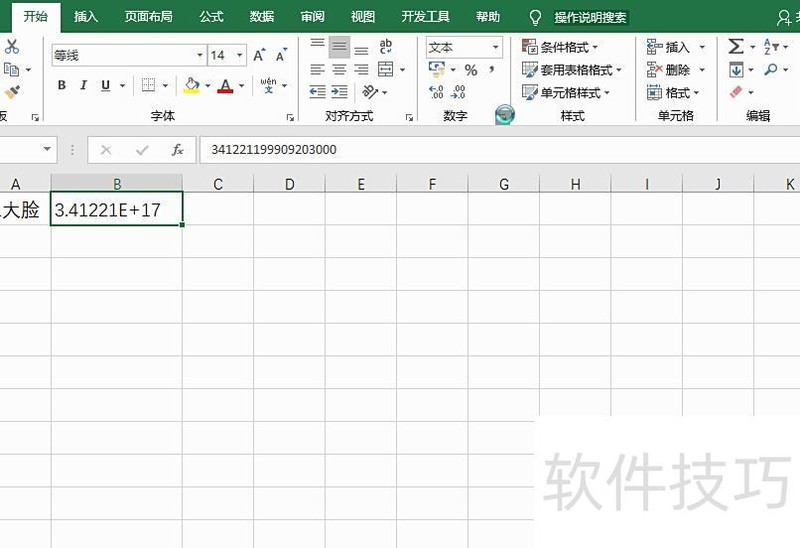
Task: Select the Format Painter brush
Action: pos(12,92)
